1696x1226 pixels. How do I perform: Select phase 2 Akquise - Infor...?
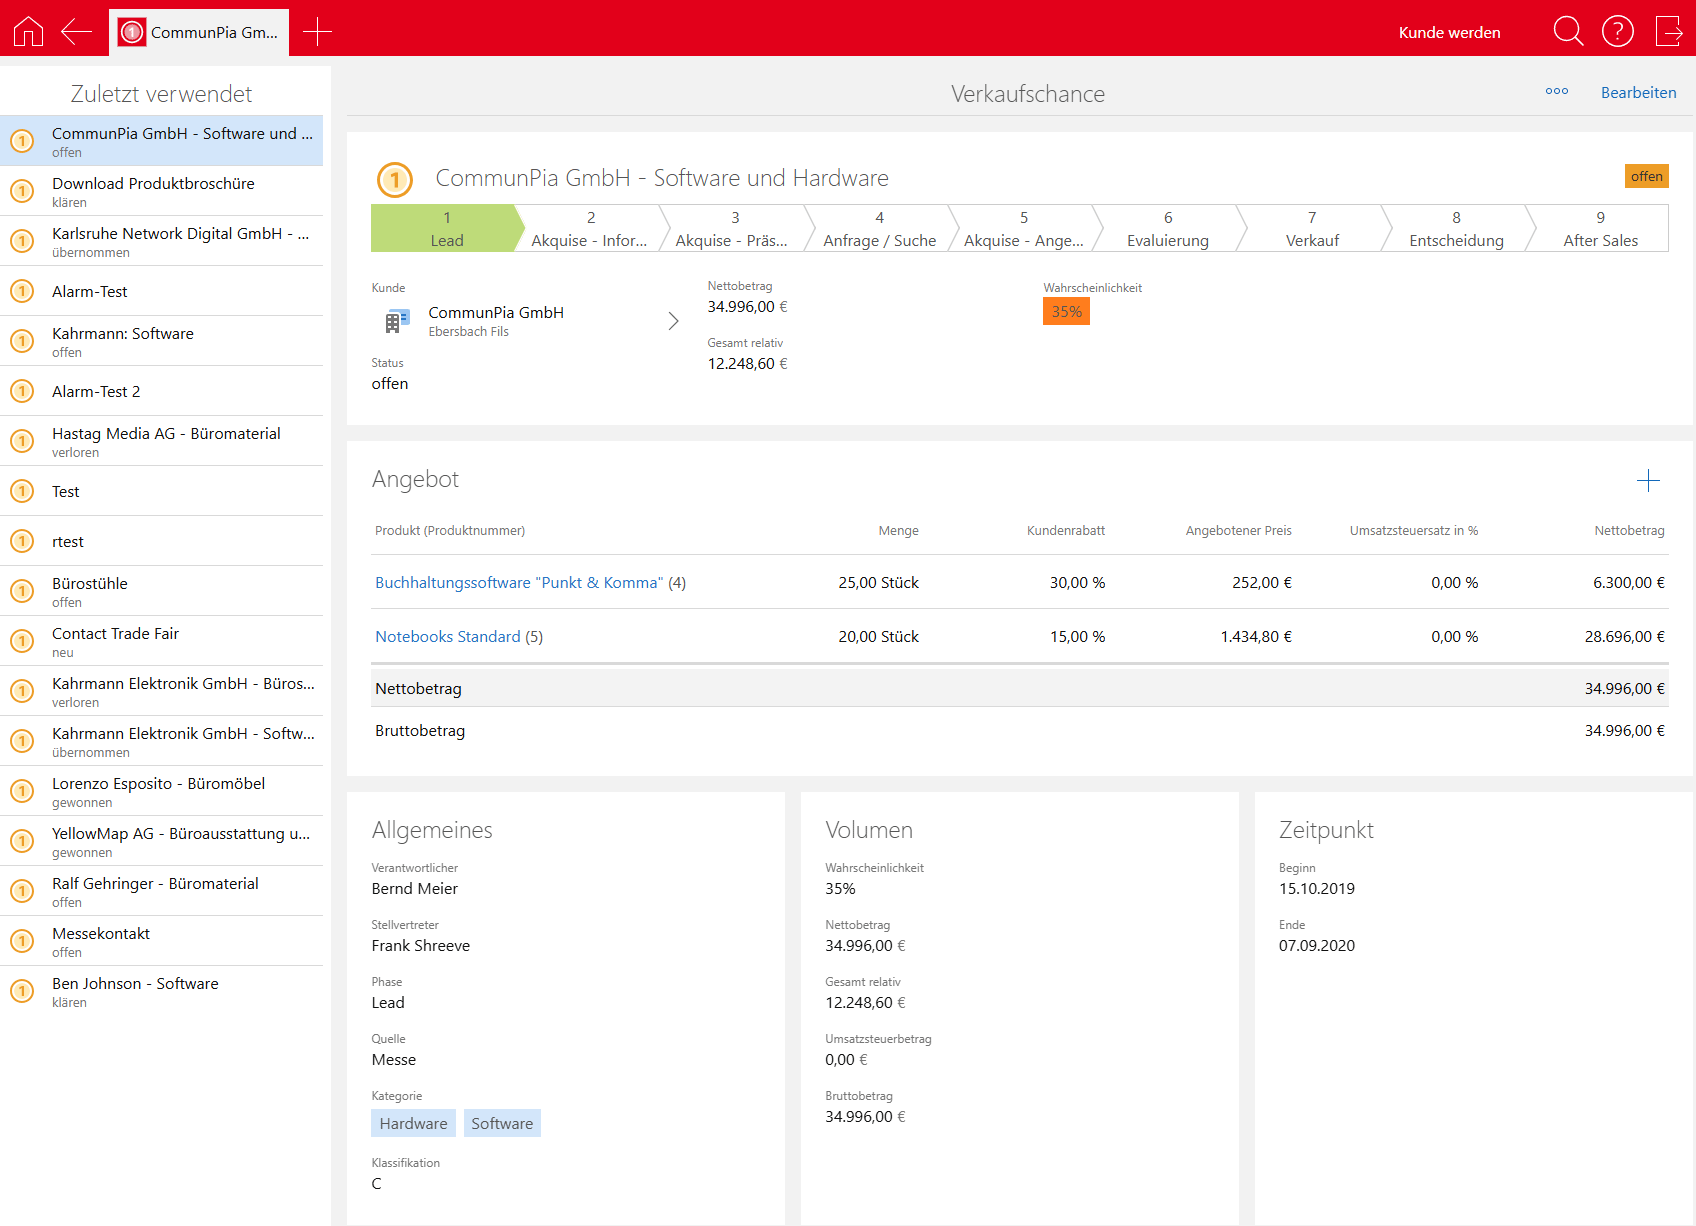click(589, 229)
